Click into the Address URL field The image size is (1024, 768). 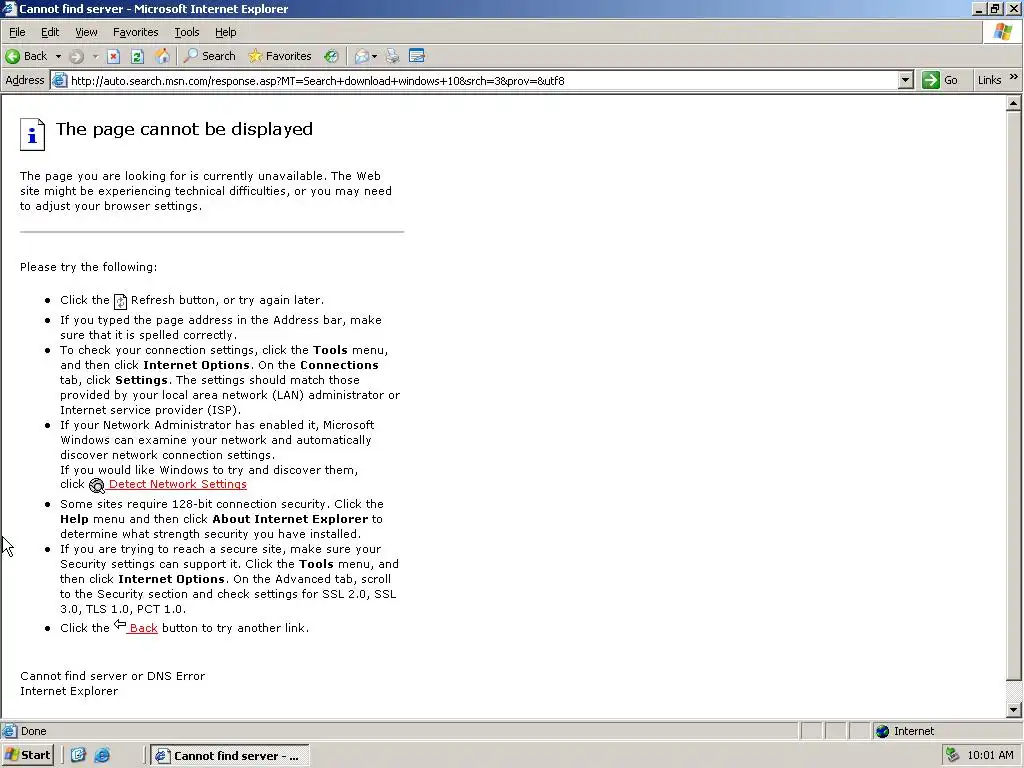click(483, 80)
